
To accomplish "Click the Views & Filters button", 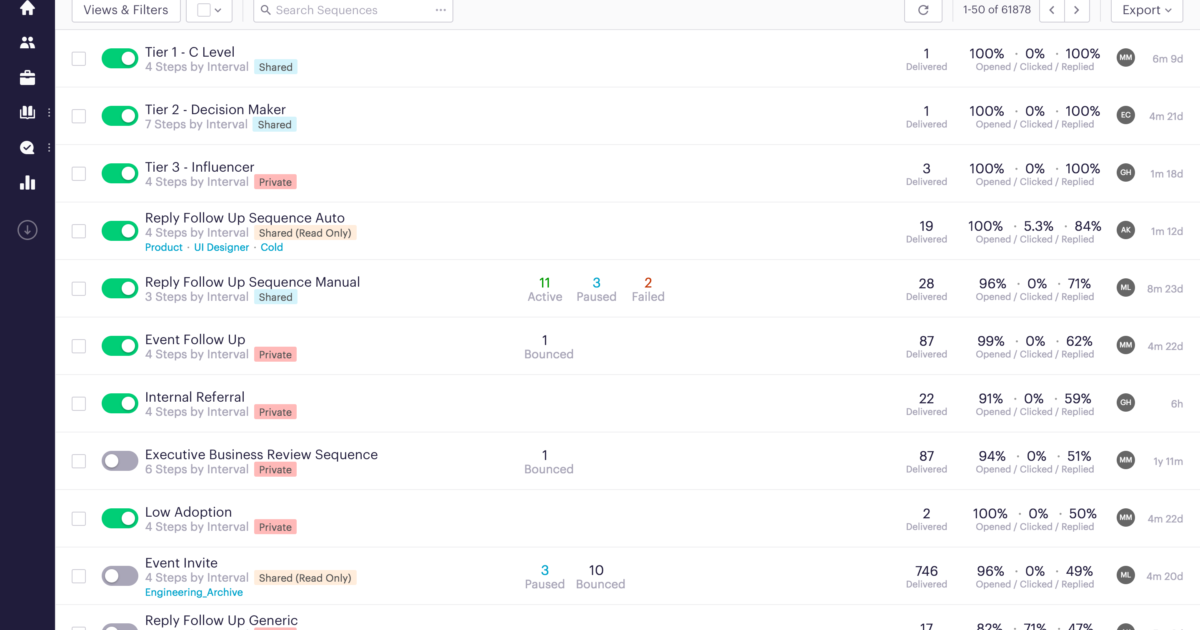I will (x=125, y=11).
